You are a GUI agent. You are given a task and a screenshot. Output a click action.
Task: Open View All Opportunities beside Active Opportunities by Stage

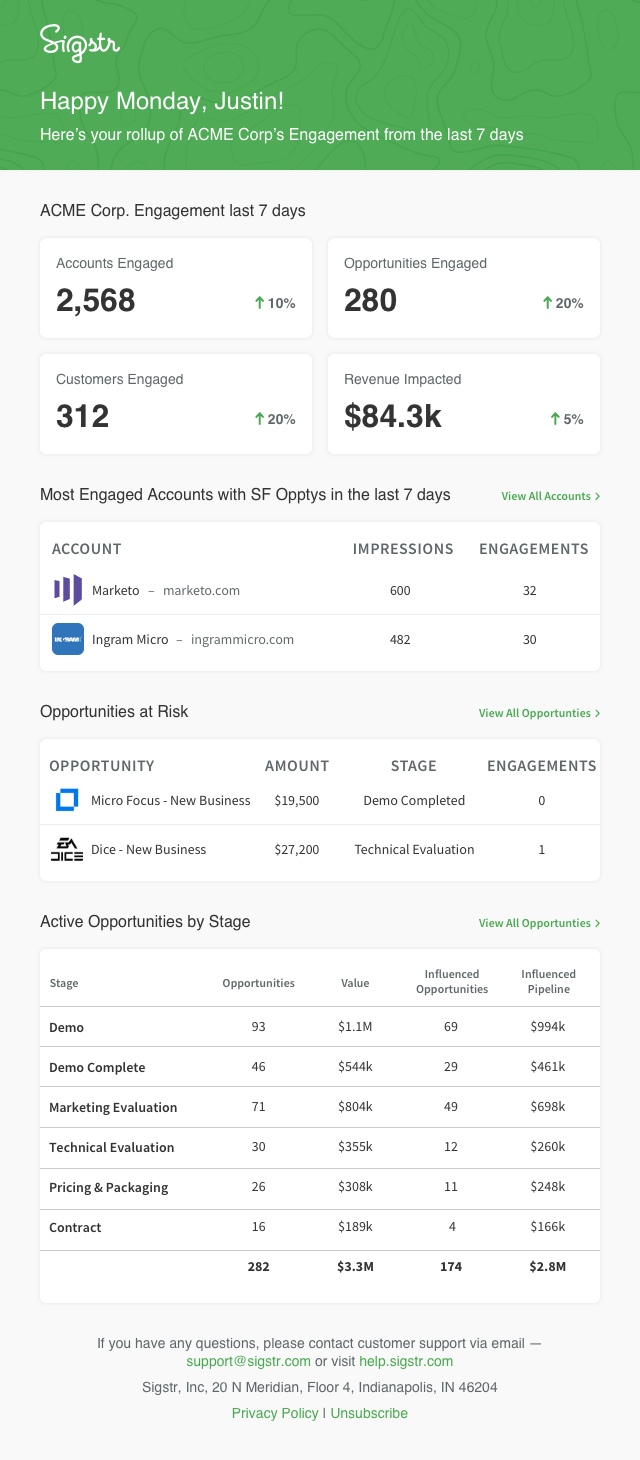539,923
